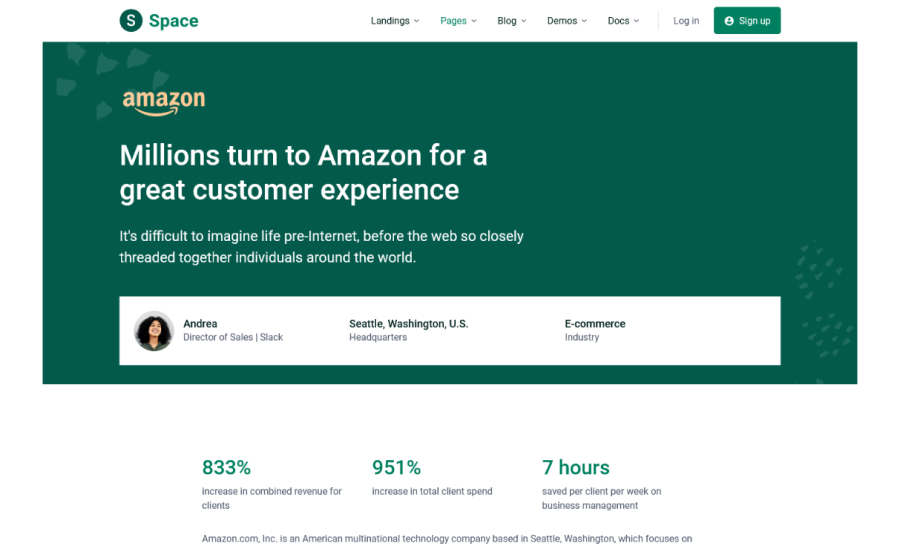Screen dimensions: 900x545
Task: Click the Millions turn to Amazon headline
Action: (303, 172)
